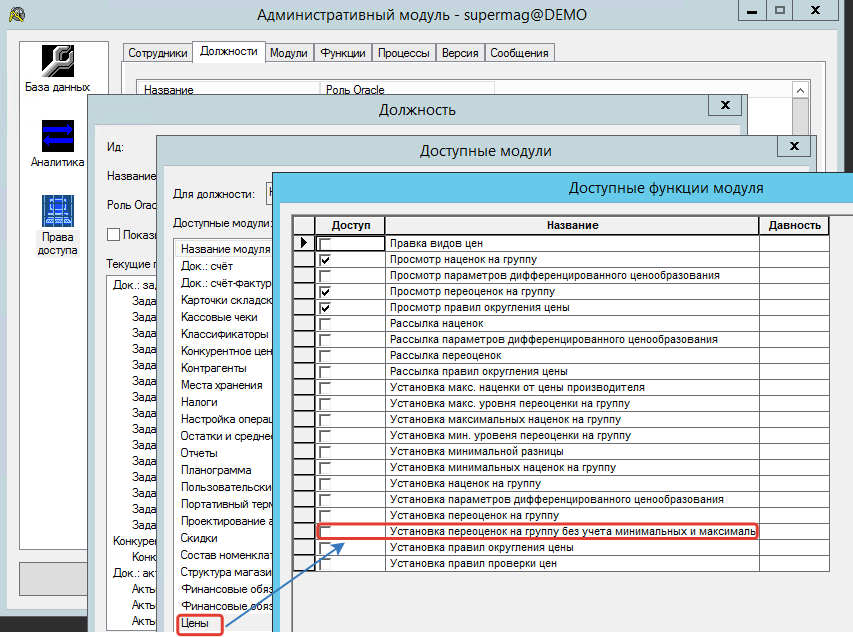The image size is (853, 637).
Task: Open the Права доступа section icon
Action: (x=58, y=211)
